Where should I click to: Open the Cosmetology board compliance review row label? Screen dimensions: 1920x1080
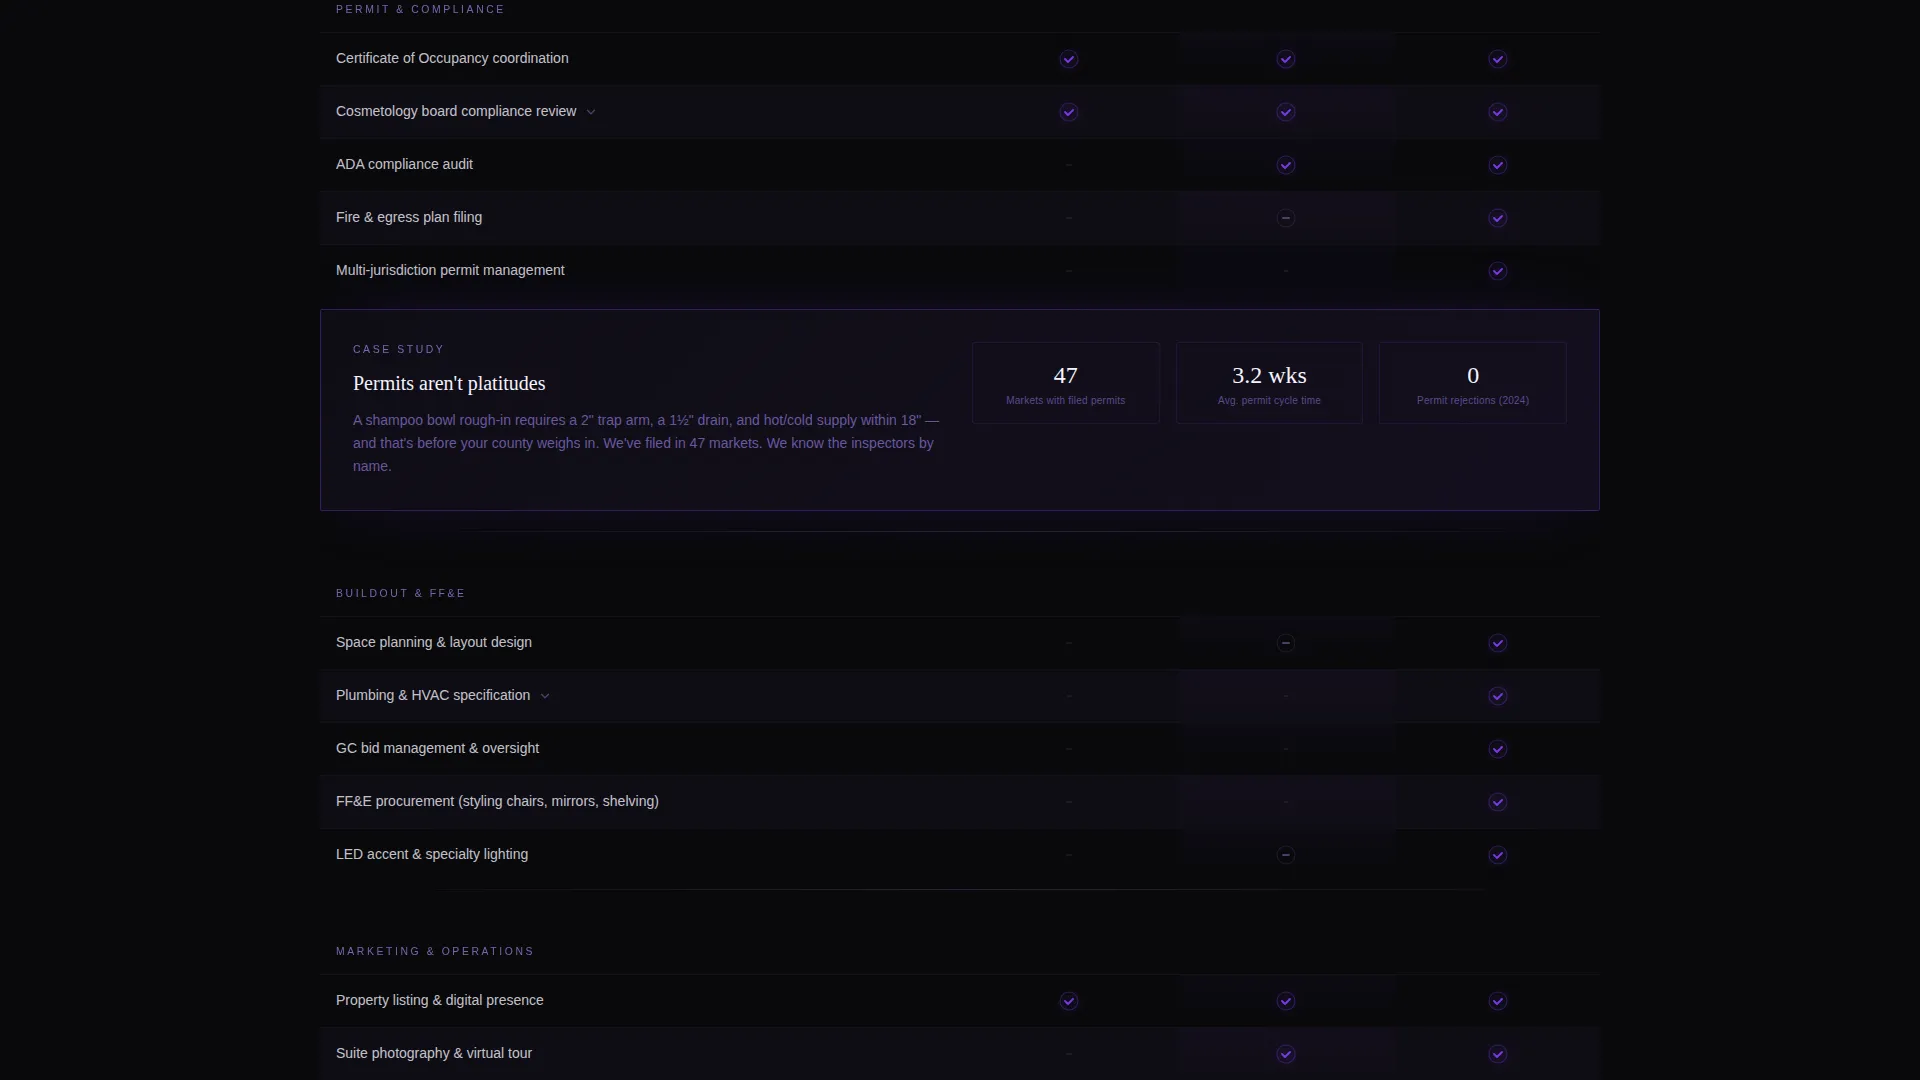pyautogui.click(x=456, y=111)
